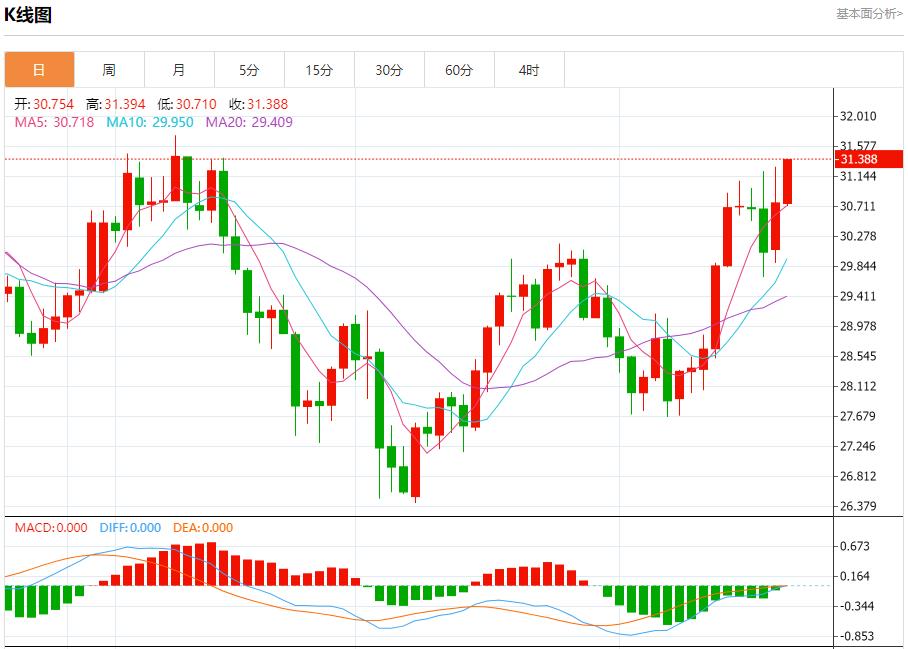908x649 pixels.
Task: Switch to the 周 weekly tab
Action: click(109, 70)
